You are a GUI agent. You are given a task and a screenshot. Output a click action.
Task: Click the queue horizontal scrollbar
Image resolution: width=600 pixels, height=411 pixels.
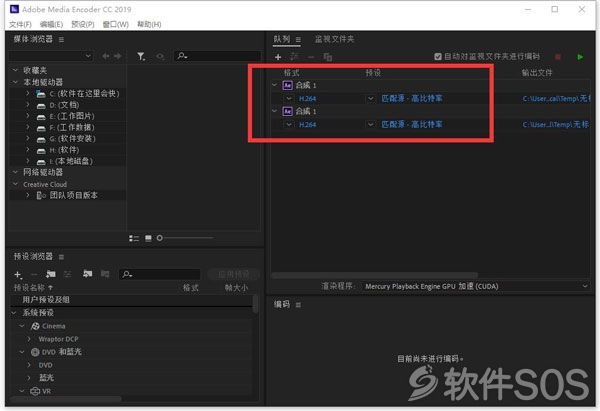(375, 275)
